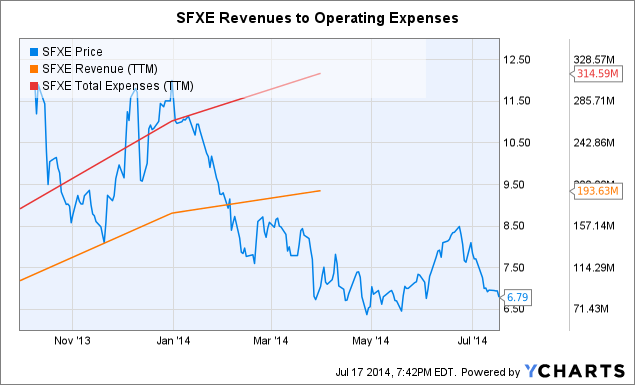Click the 'Mar '14' x-axis label
Image resolution: width=635 pixels, height=385 pixels.
pyautogui.click(x=271, y=341)
